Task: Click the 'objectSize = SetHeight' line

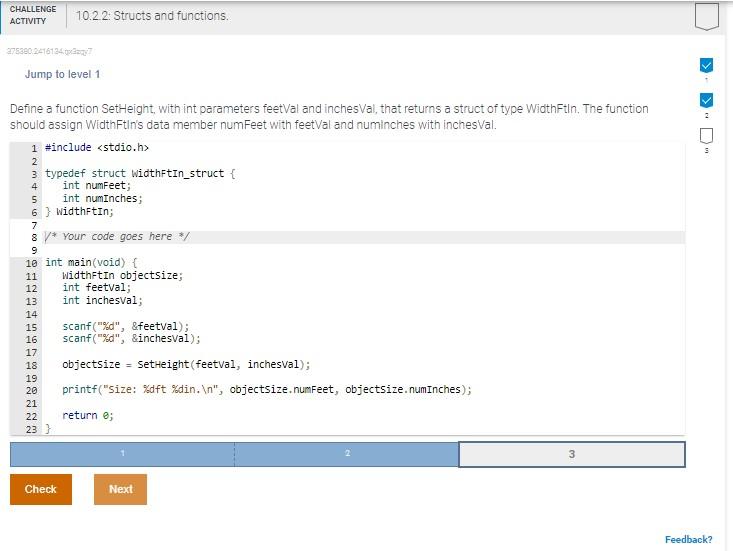Action: pos(186,365)
